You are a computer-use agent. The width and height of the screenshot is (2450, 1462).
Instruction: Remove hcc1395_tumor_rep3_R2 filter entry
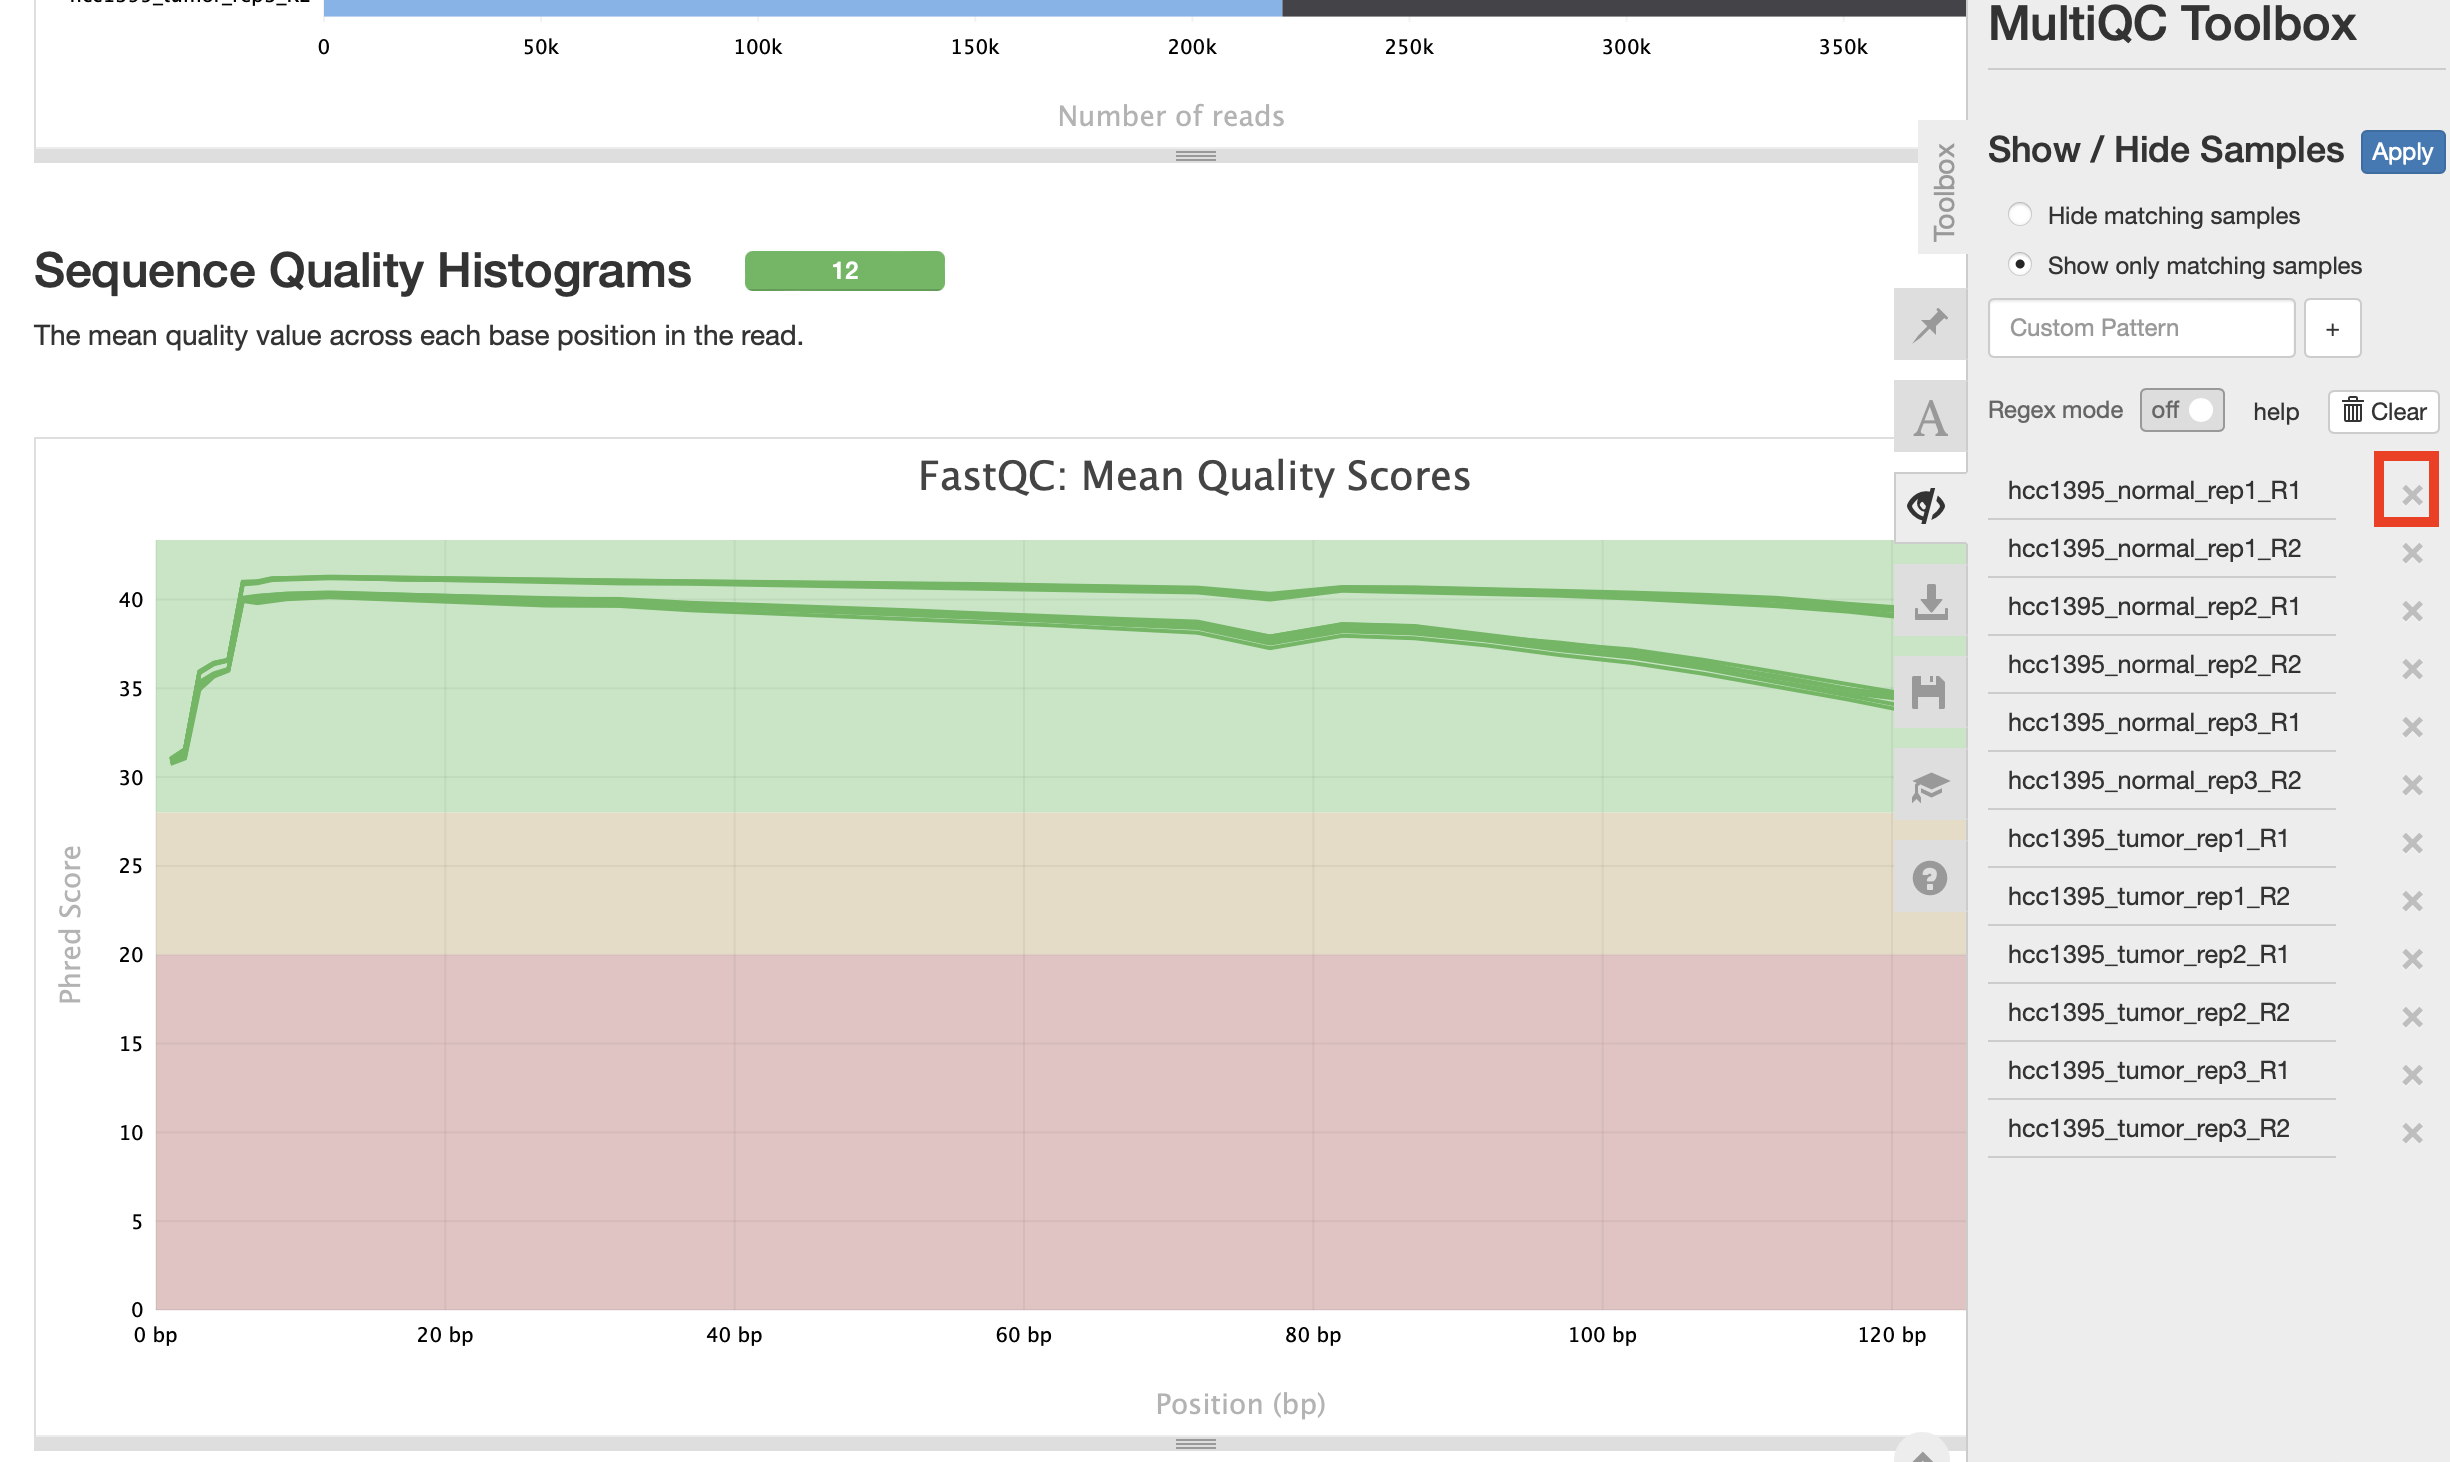pos(2411,1132)
